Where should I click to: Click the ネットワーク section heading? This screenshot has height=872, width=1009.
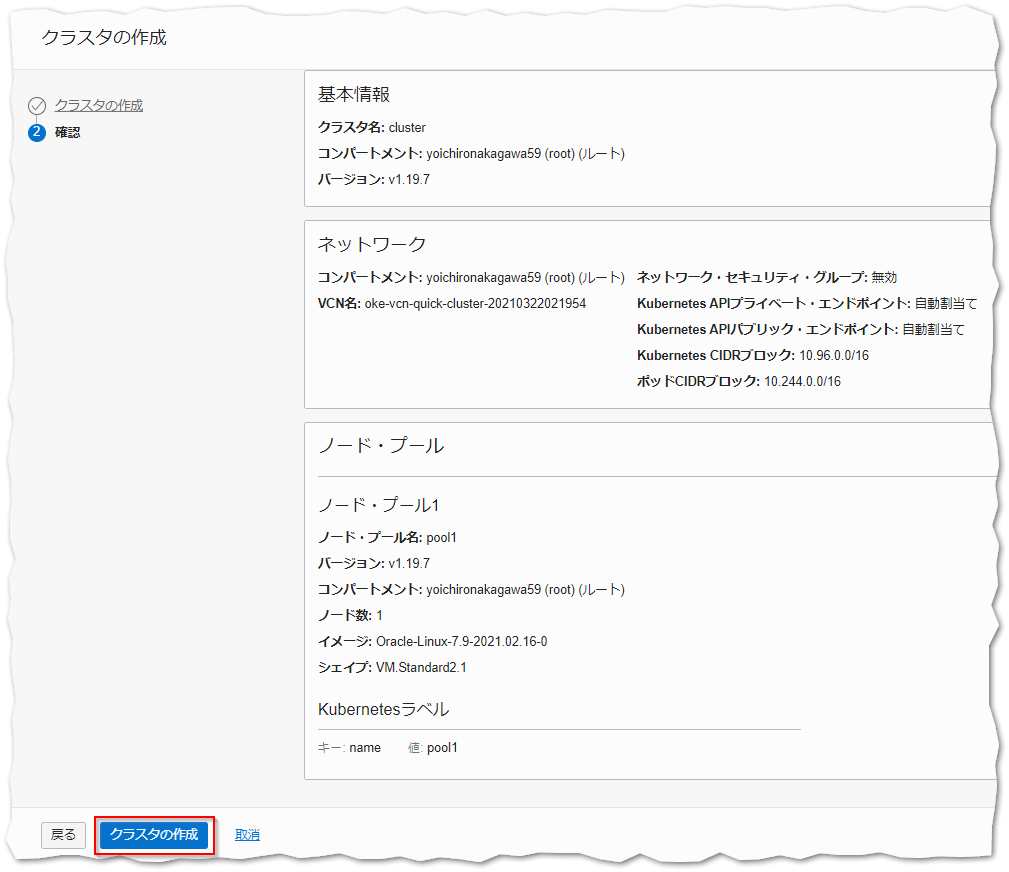pos(371,244)
